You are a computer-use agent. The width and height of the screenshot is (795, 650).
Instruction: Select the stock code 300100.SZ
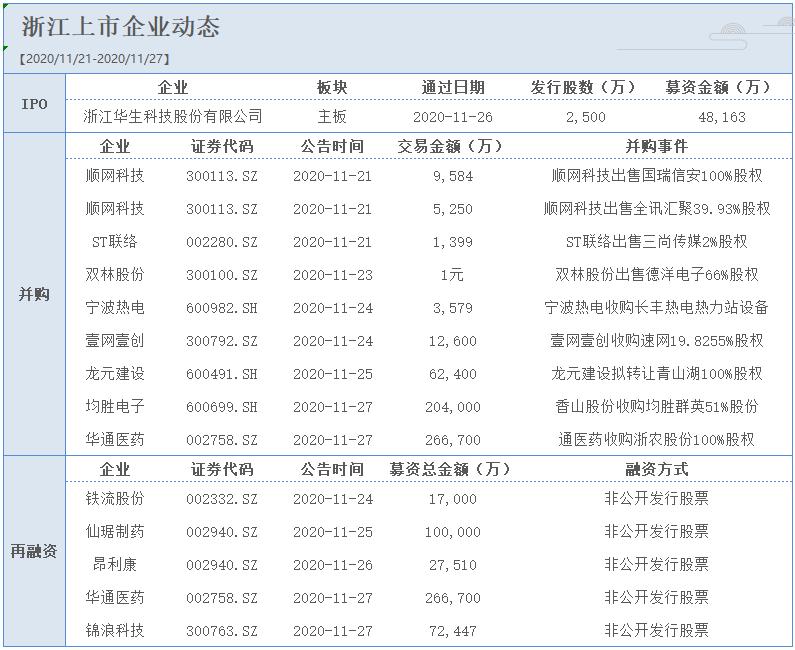(222, 275)
